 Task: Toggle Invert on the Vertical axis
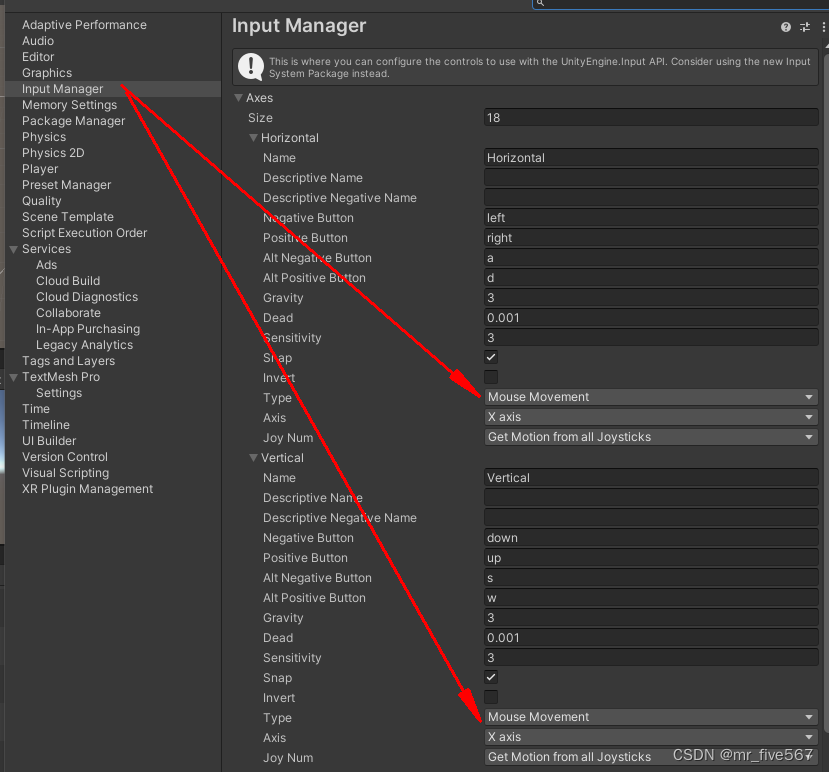click(x=490, y=697)
